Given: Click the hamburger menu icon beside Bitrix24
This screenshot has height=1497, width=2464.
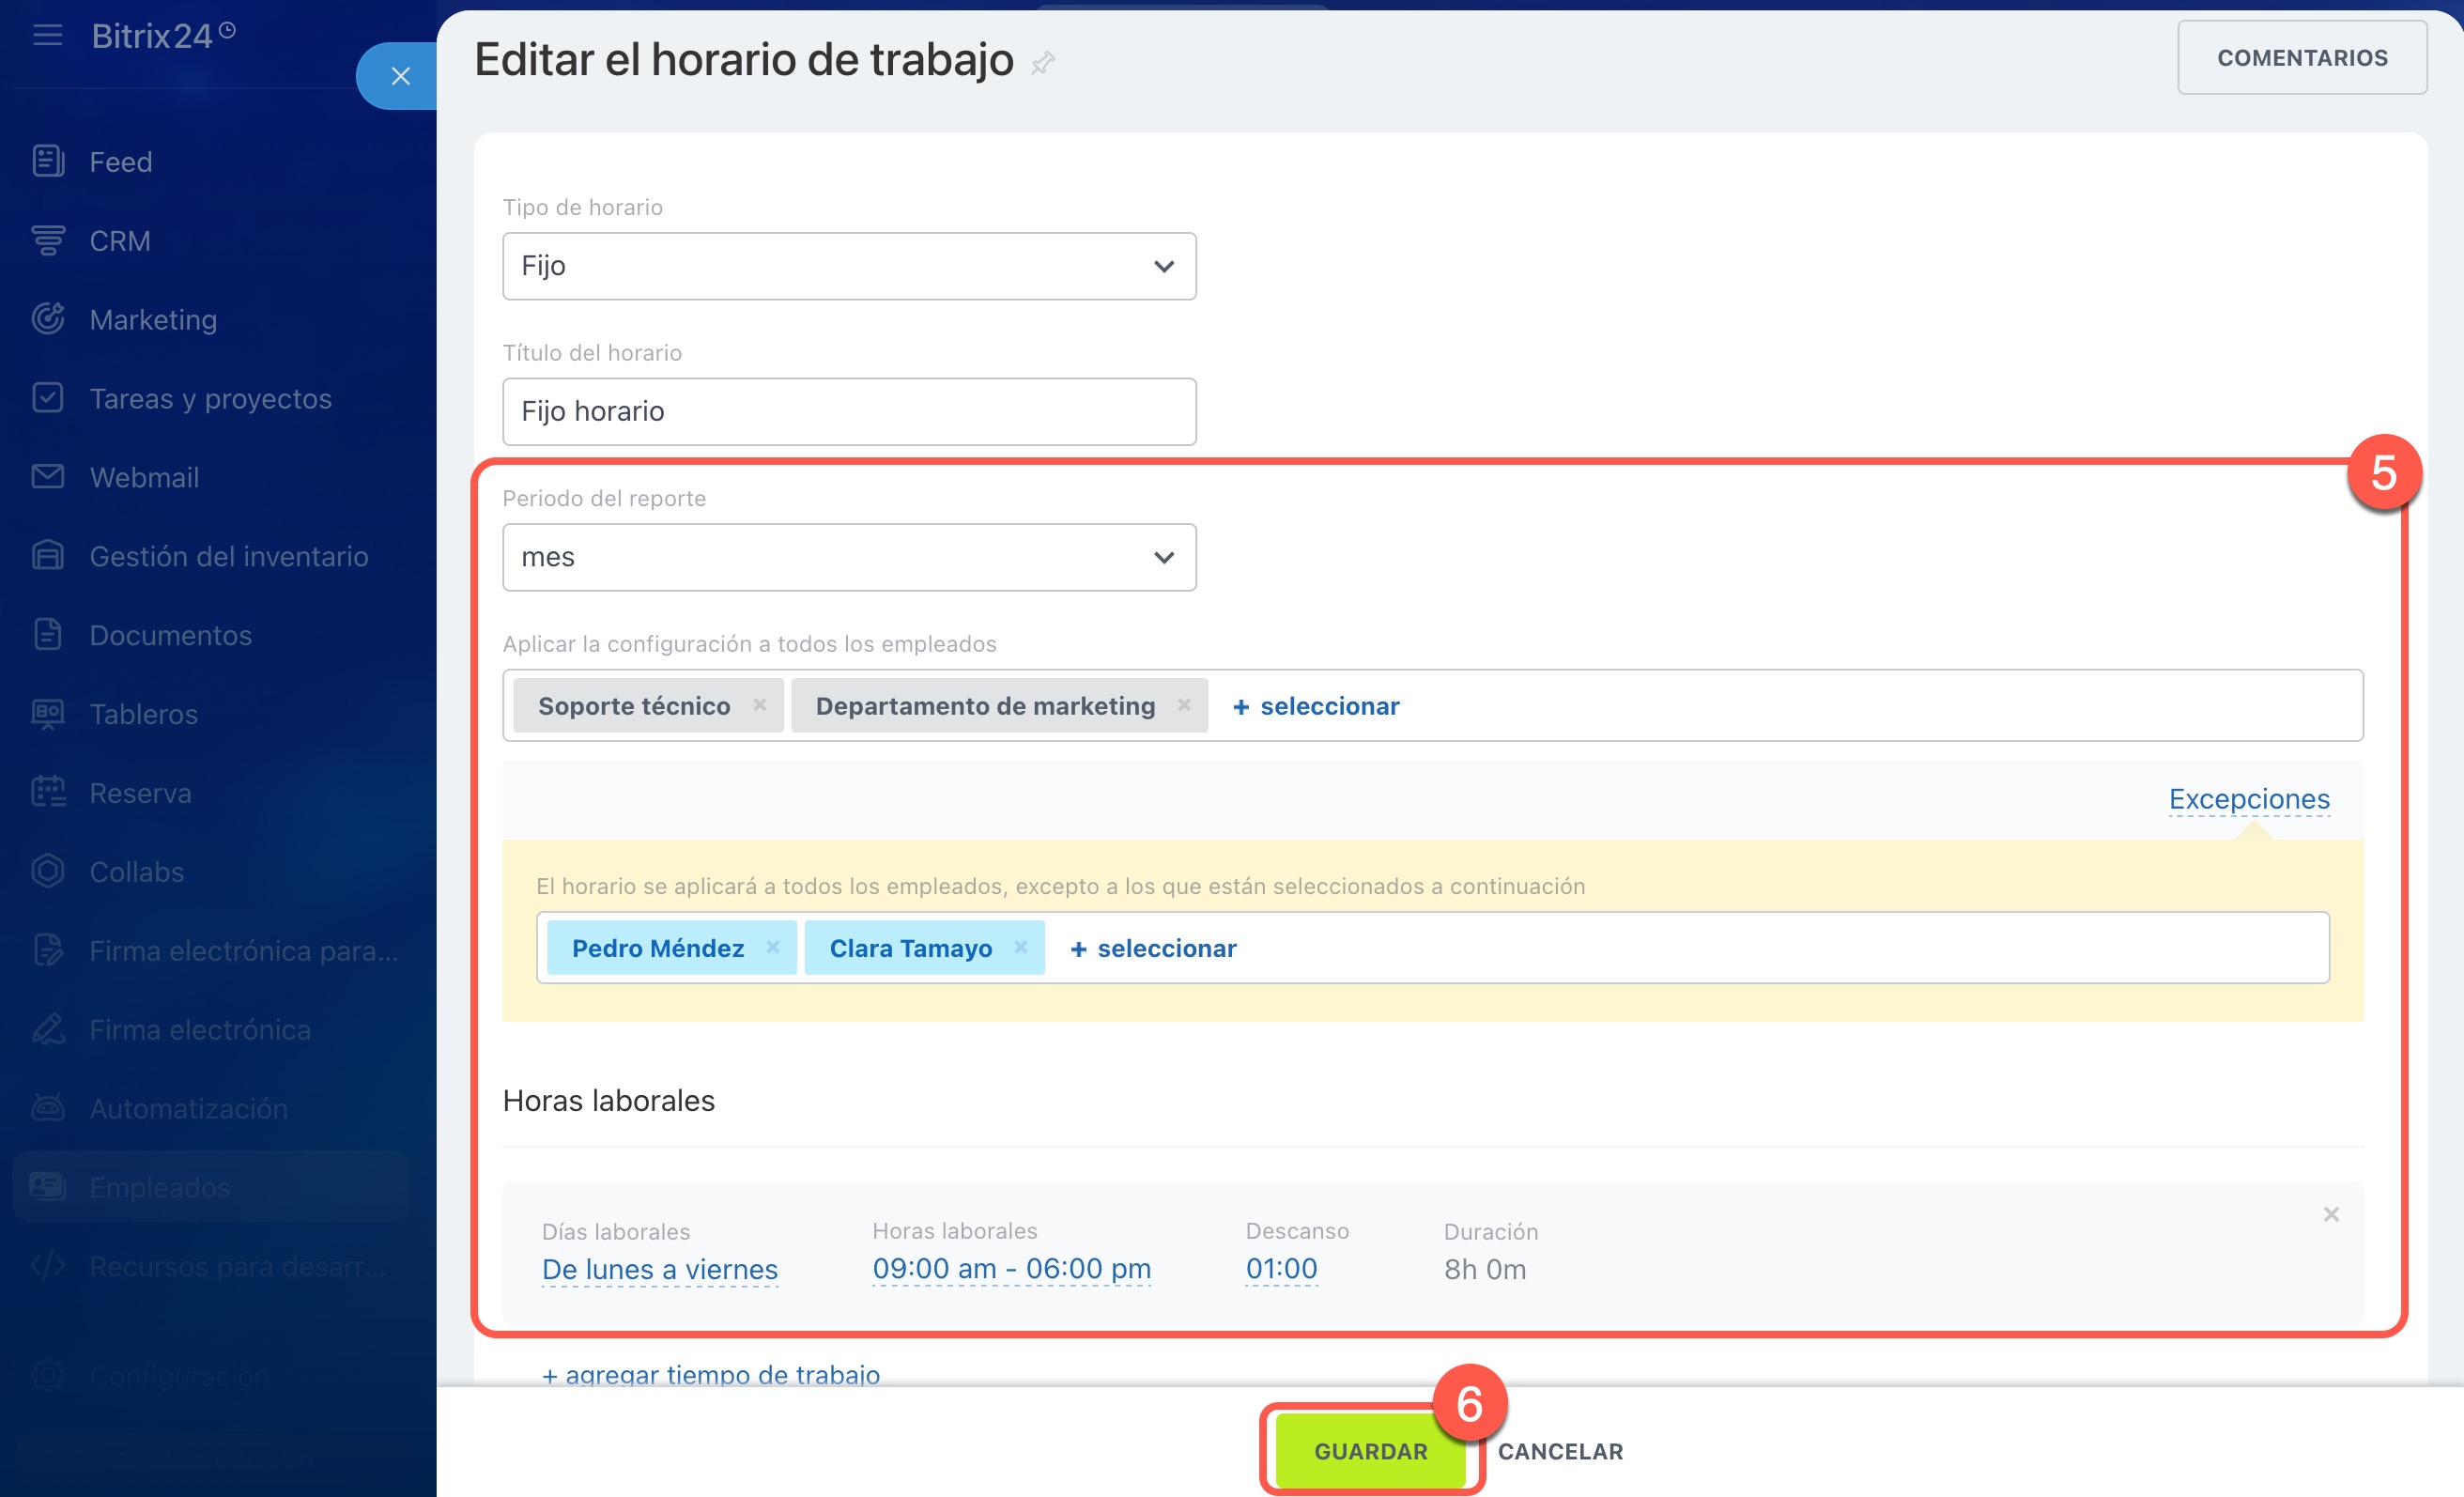Looking at the screenshot, I should tap(47, 36).
